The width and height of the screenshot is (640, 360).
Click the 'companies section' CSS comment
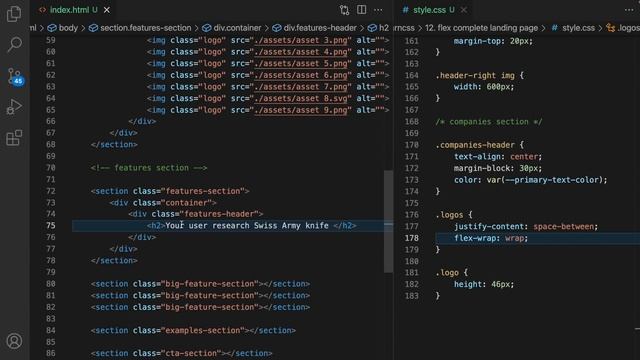(489, 122)
